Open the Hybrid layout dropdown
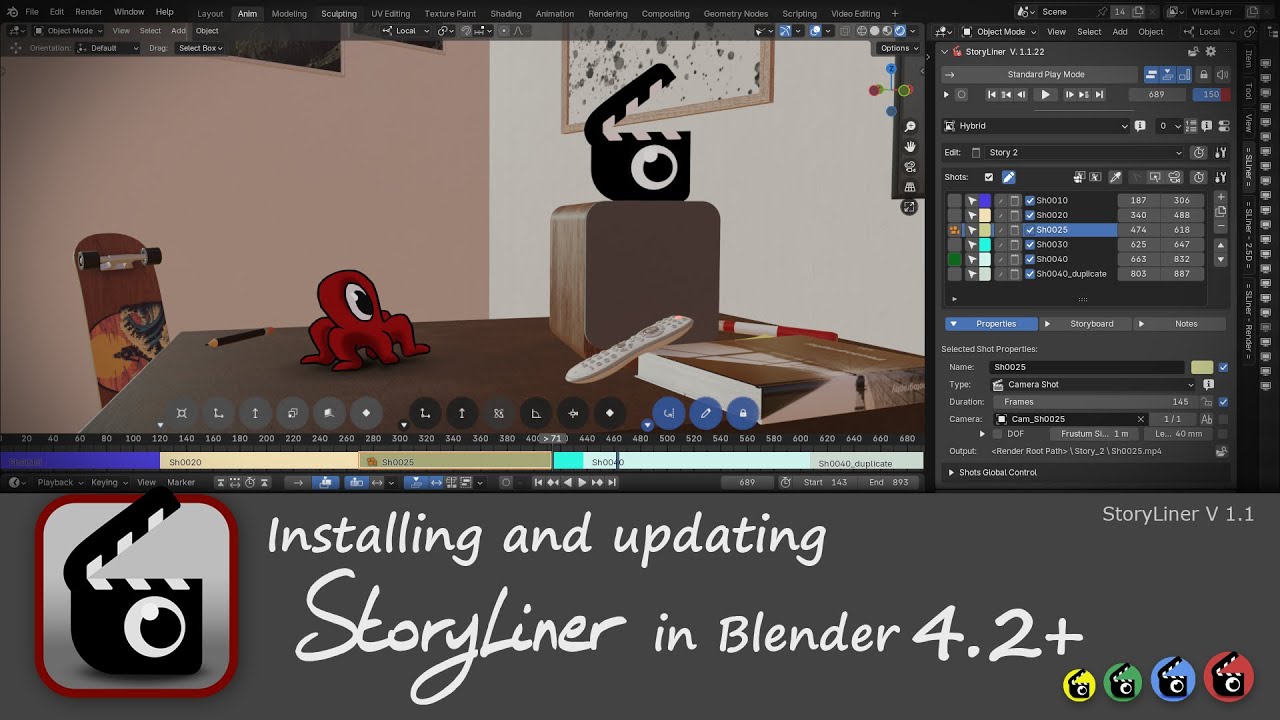This screenshot has height=720, width=1280. (1036, 126)
